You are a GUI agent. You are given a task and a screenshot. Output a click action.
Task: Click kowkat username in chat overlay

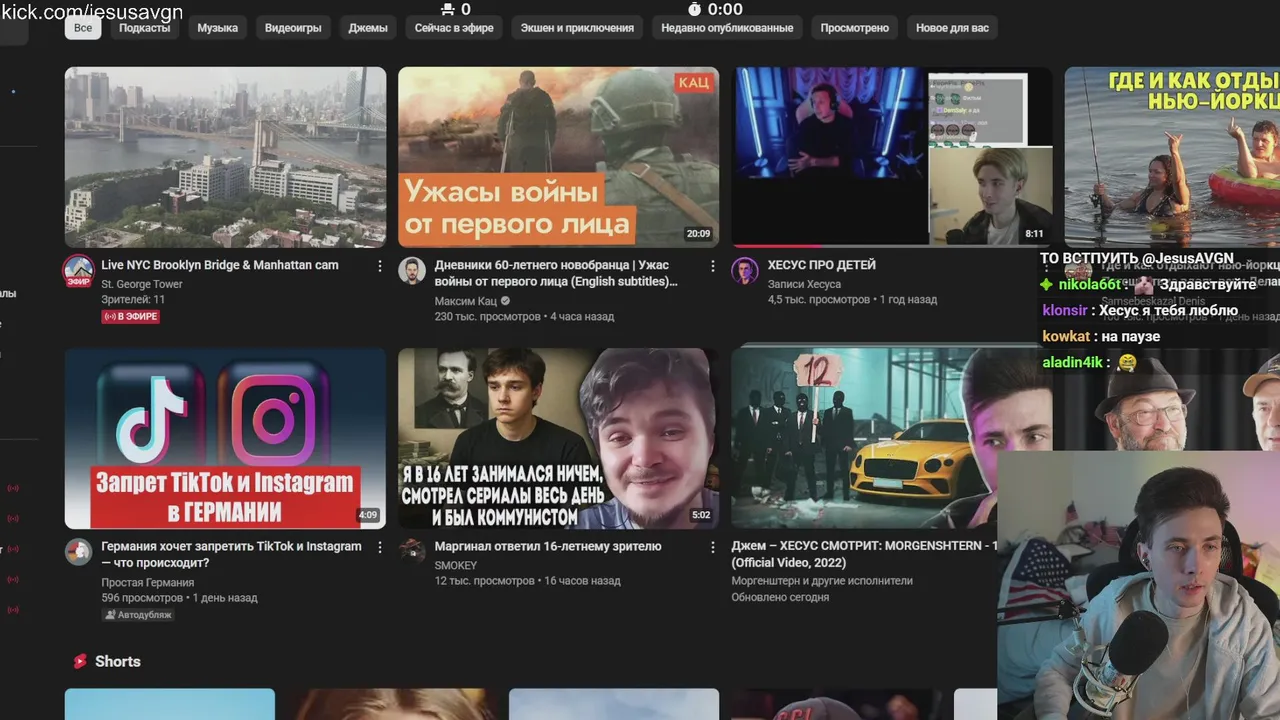[1066, 337]
